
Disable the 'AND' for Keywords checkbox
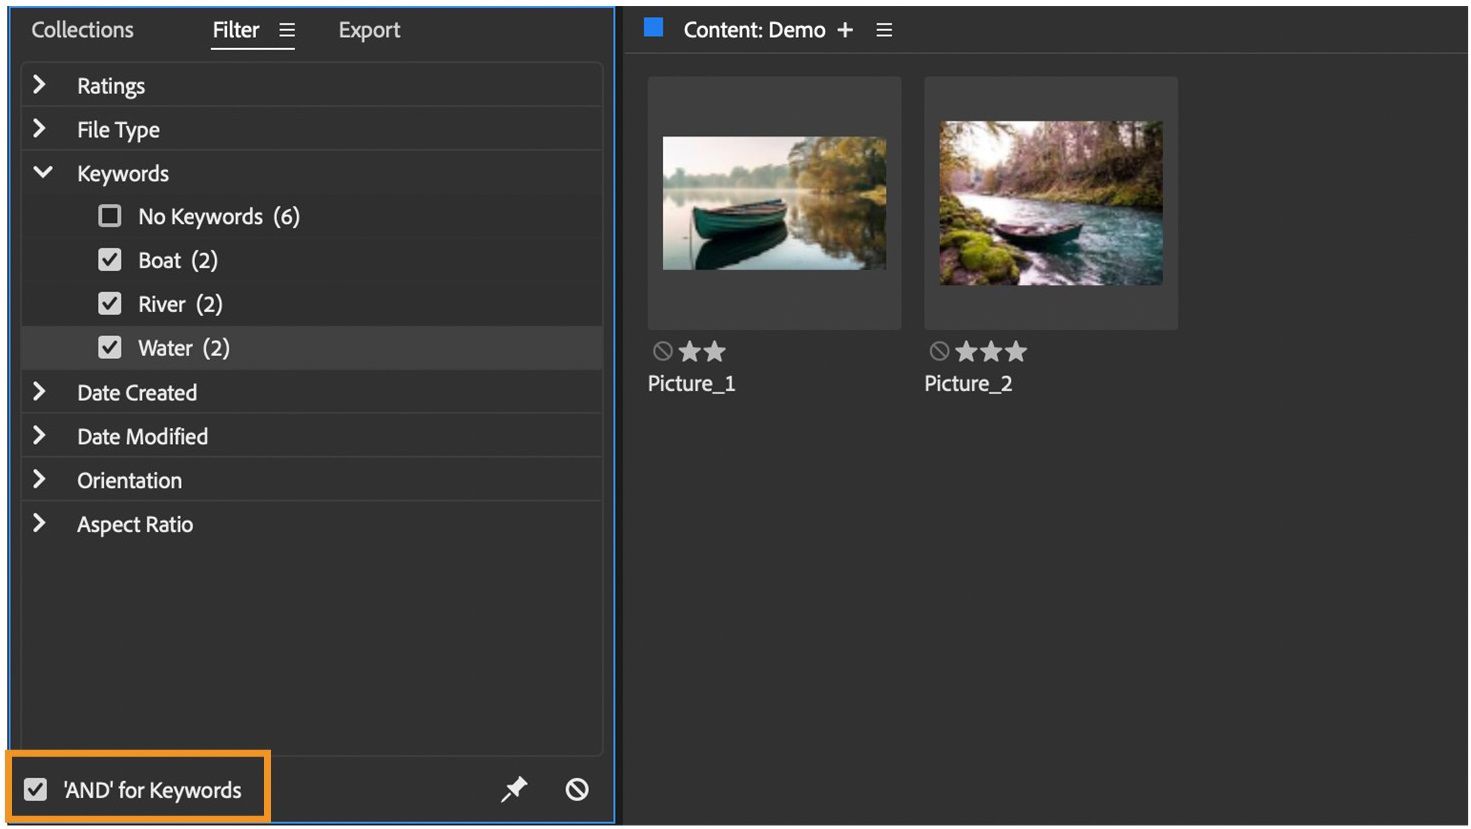(x=36, y=789)
